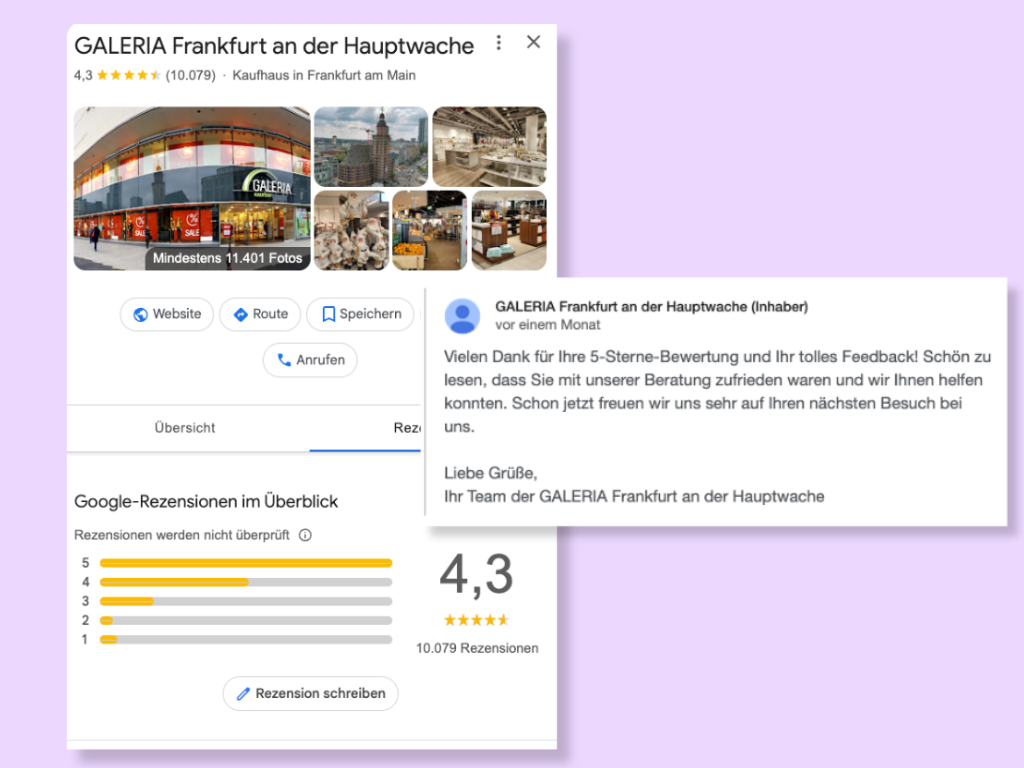
Task: Click the title 'GALERIA Frankfurt an der Hauptwache'
Action: click(274, 46)
